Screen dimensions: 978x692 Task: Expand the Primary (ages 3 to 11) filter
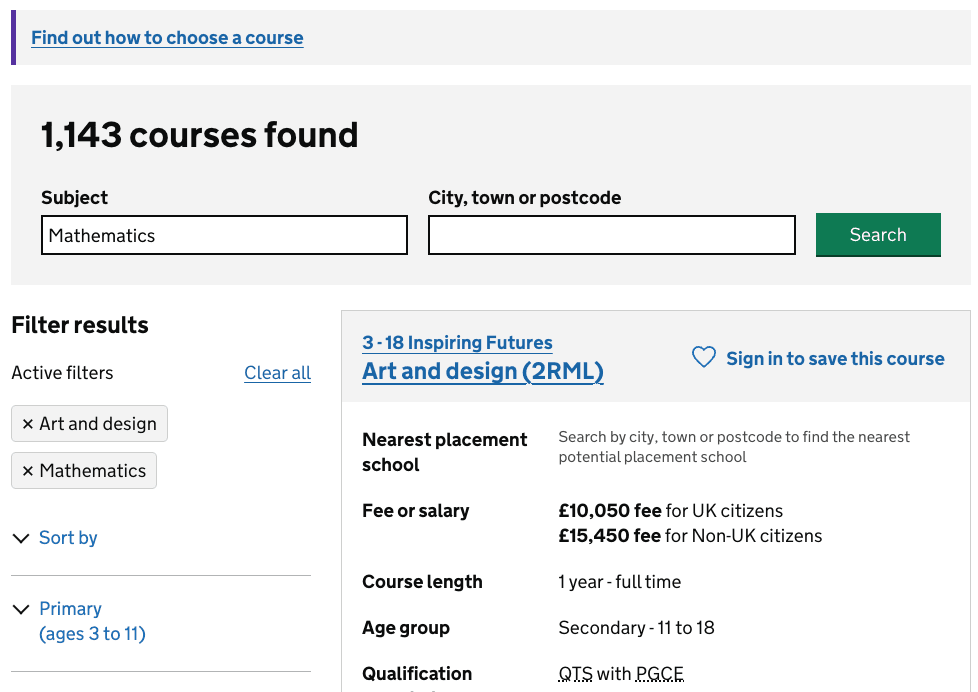(92, 621)
